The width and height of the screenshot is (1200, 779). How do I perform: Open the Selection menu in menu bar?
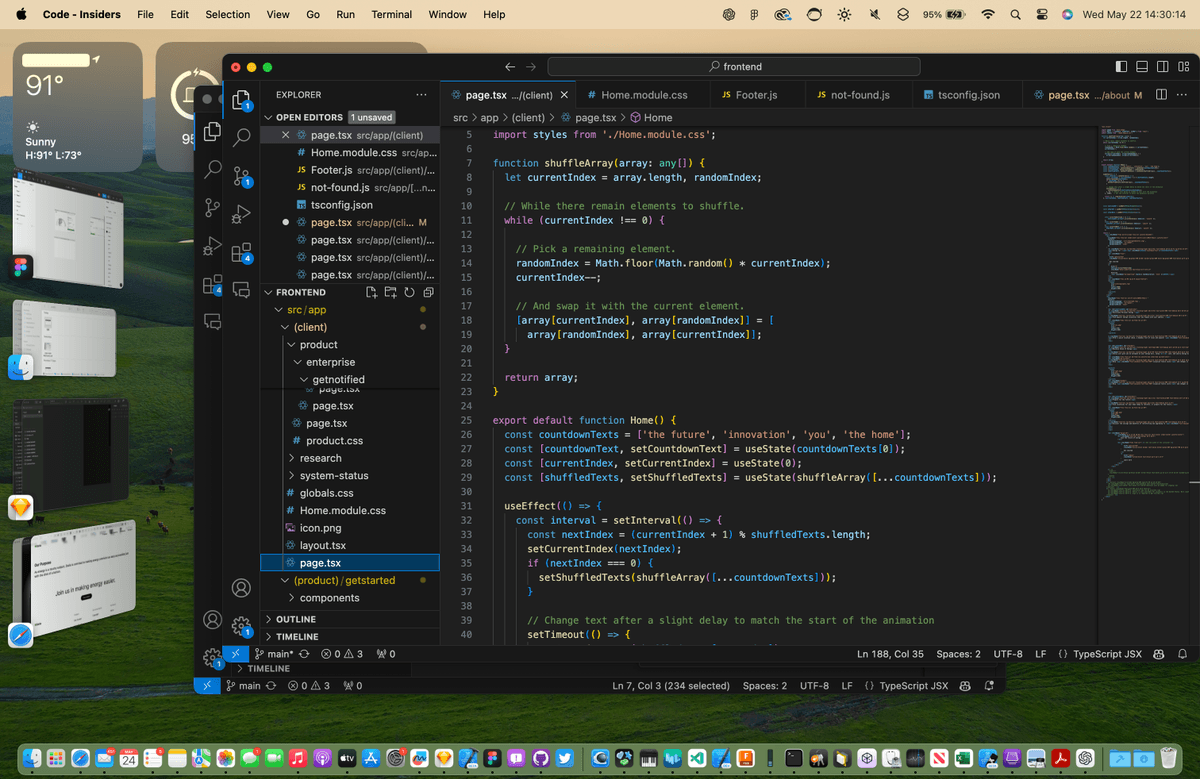click(228, 14)
